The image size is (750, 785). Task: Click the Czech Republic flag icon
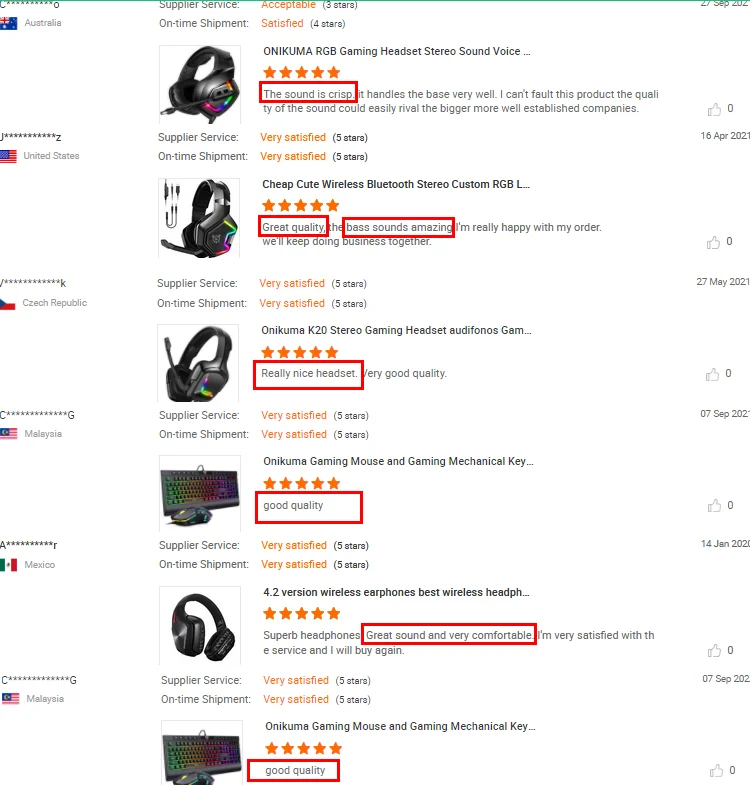point(8,303)
